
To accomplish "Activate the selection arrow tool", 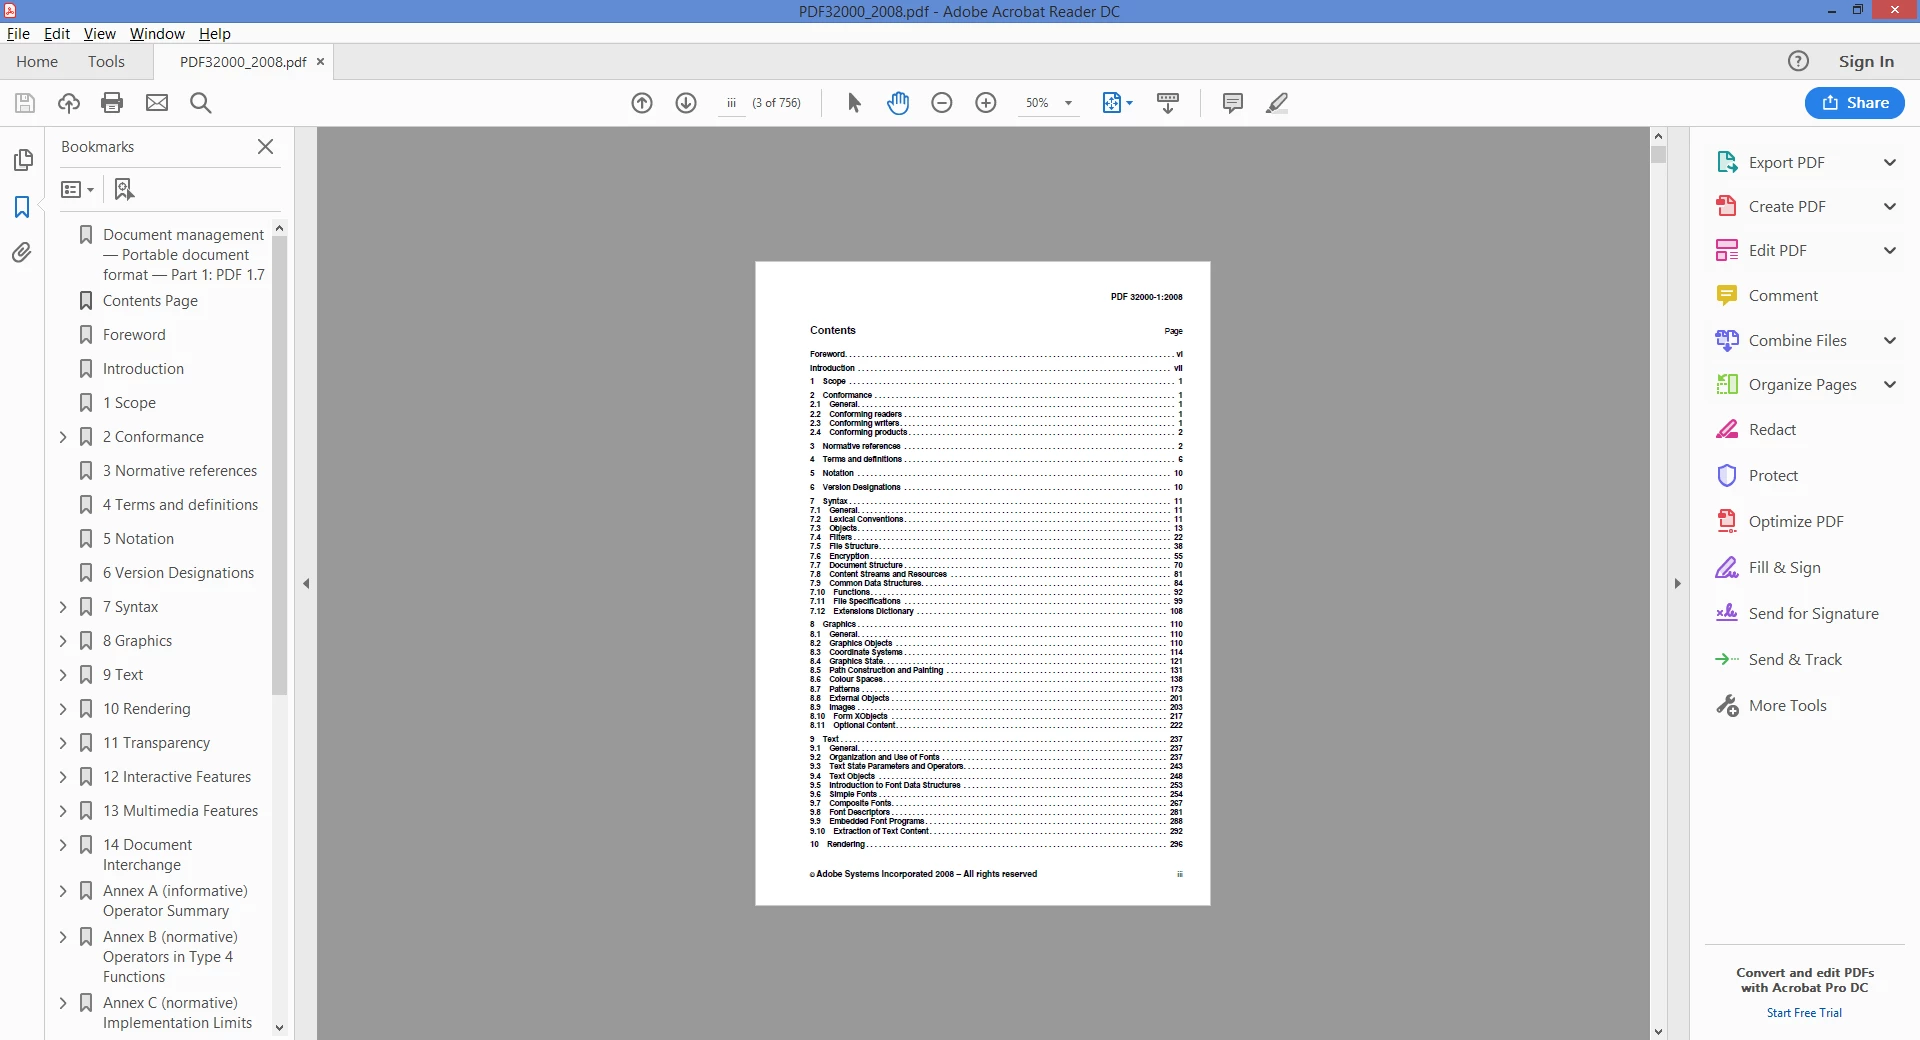I will (854, 103).
